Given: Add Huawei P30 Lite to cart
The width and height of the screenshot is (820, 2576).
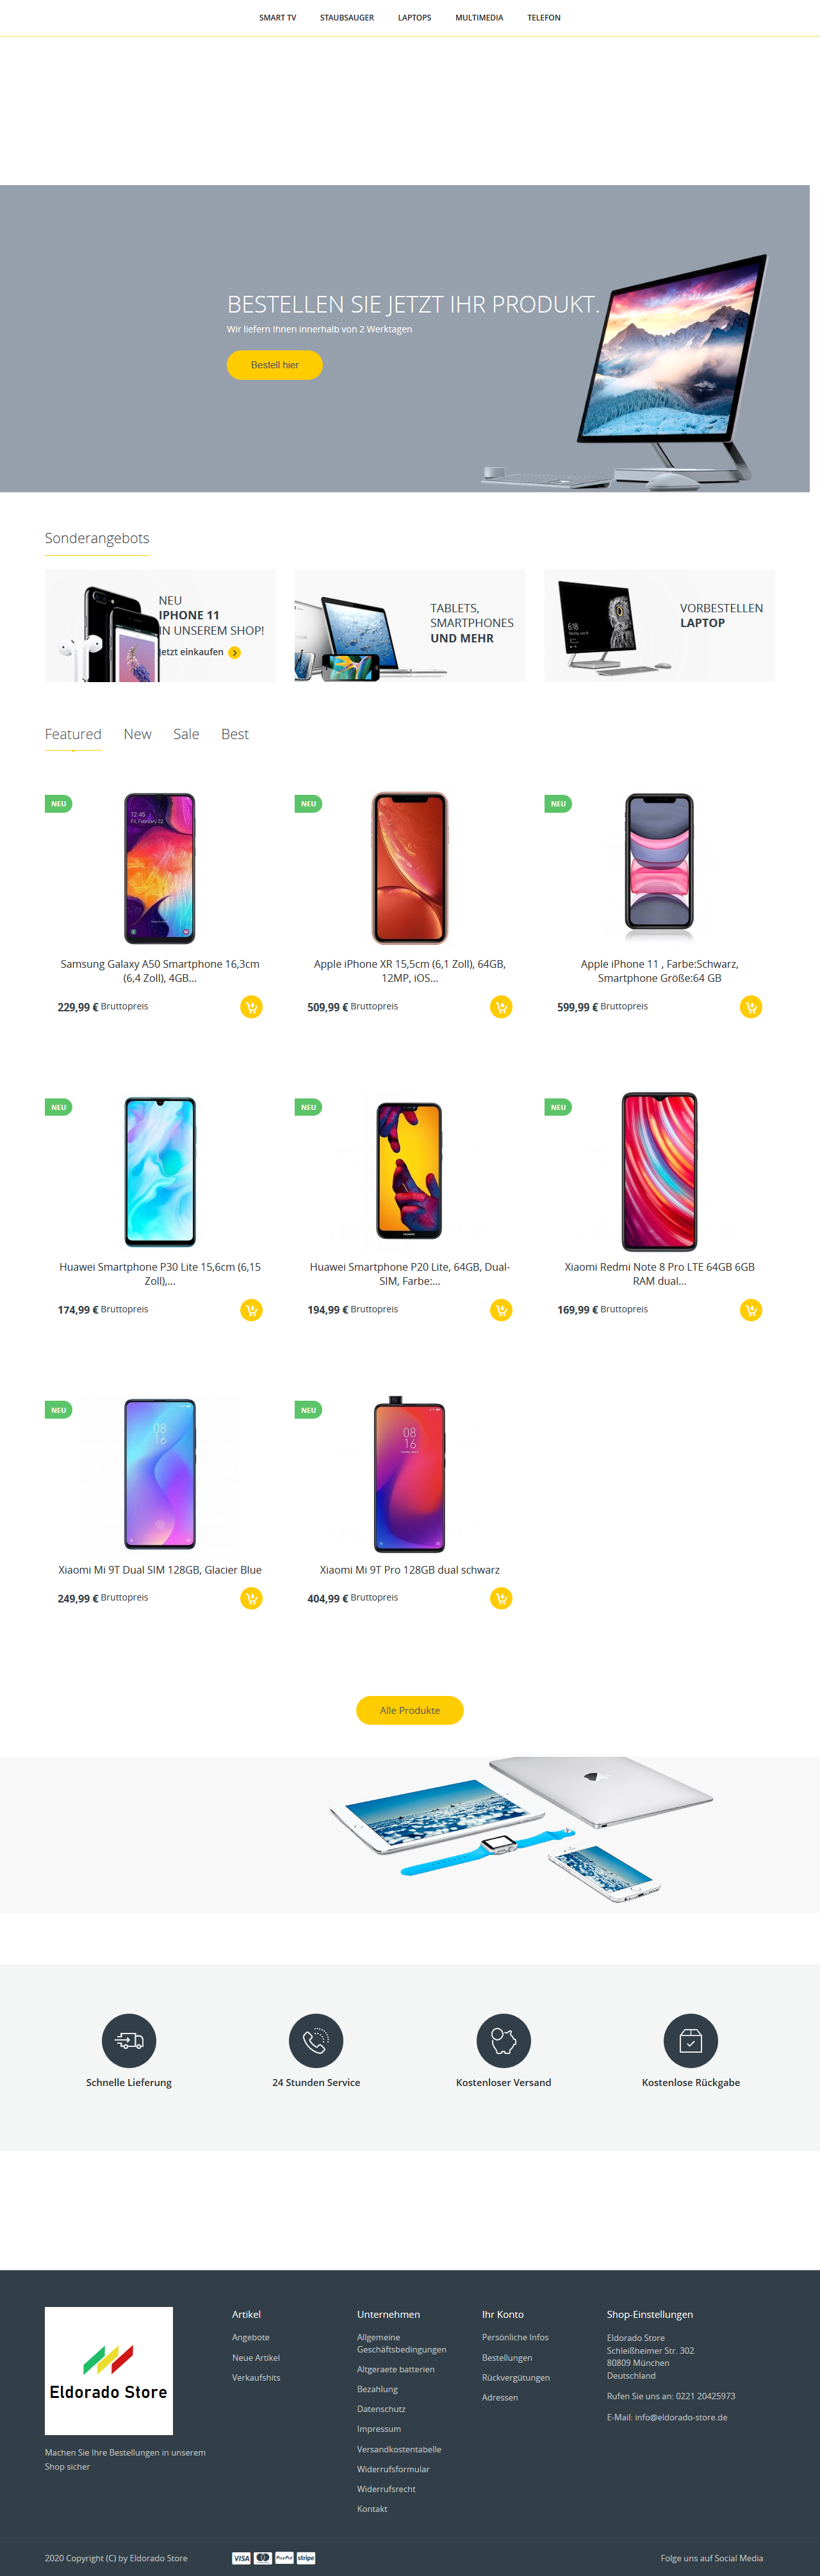Looking at the screenshot, I should coord(251,1310).
